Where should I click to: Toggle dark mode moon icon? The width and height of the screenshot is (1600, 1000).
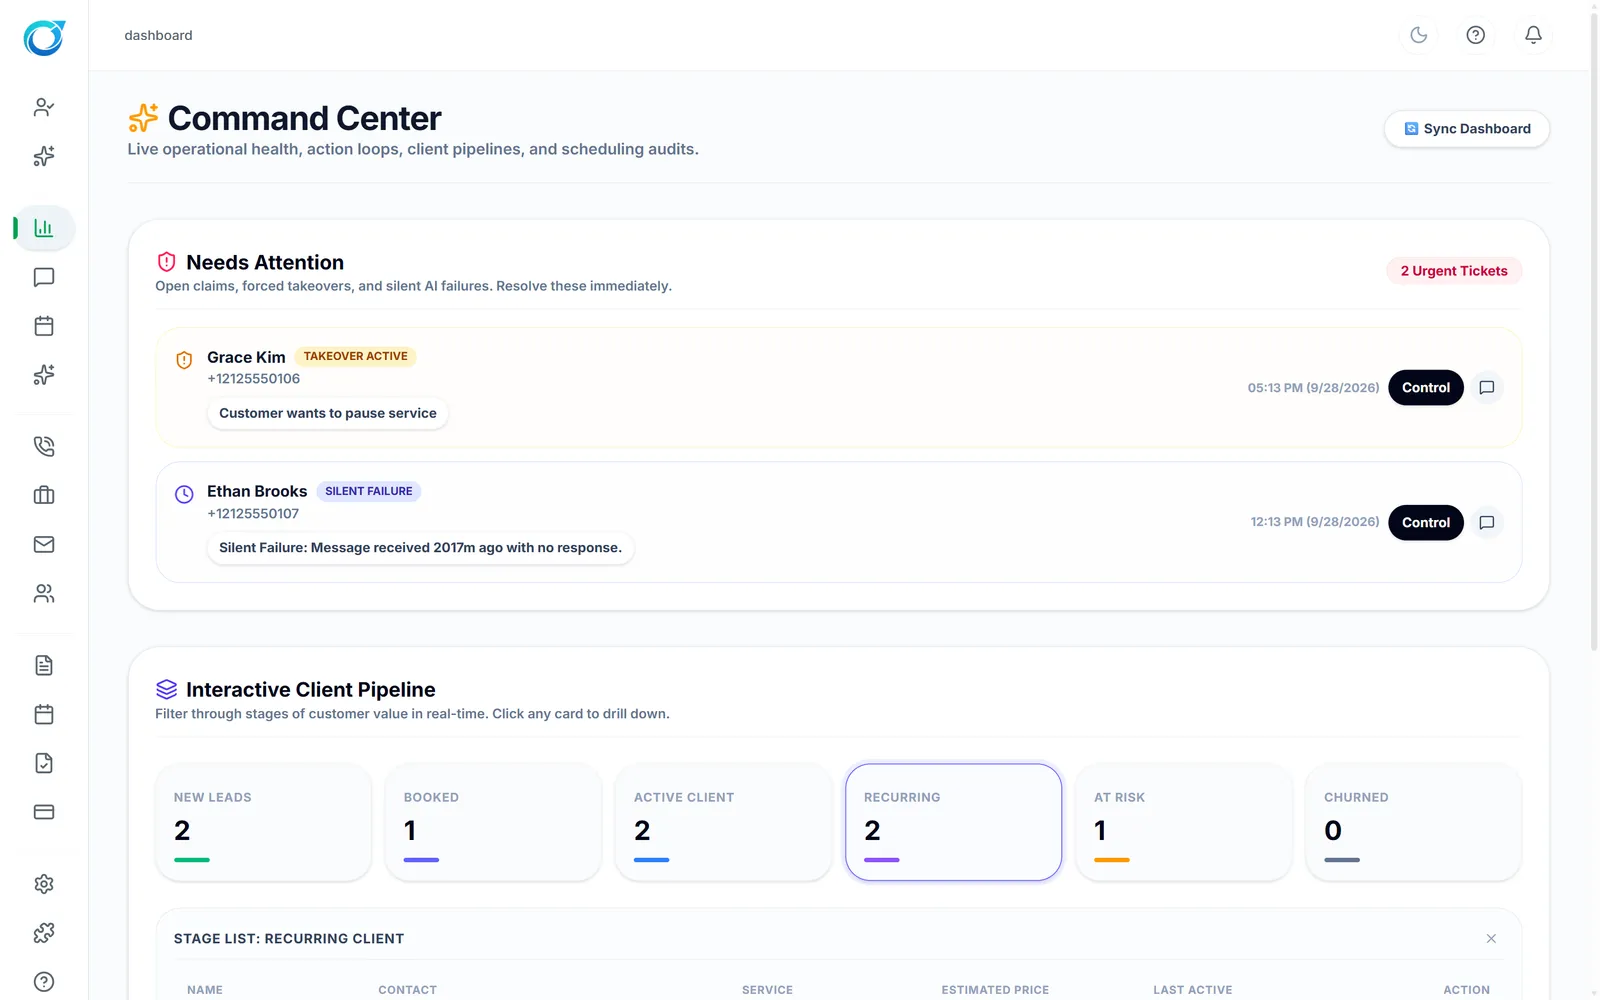(1418, 35)
